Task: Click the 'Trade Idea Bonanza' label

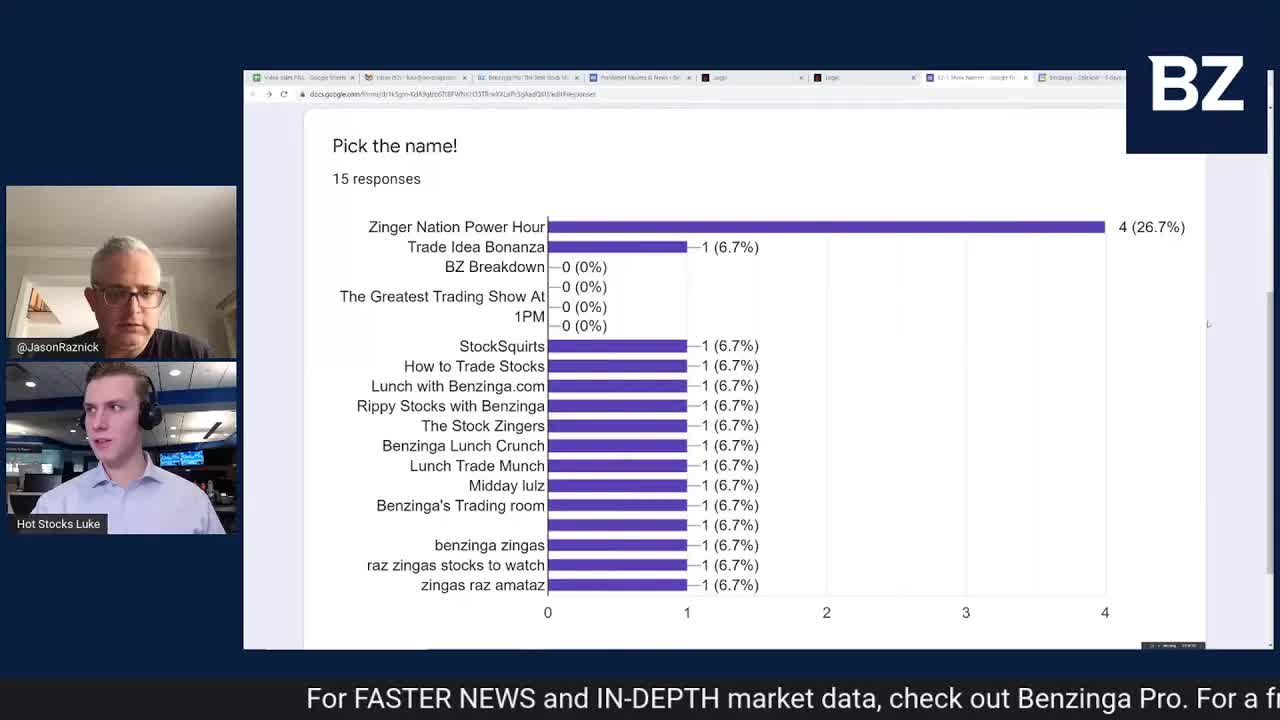Action: pos(476,247)
